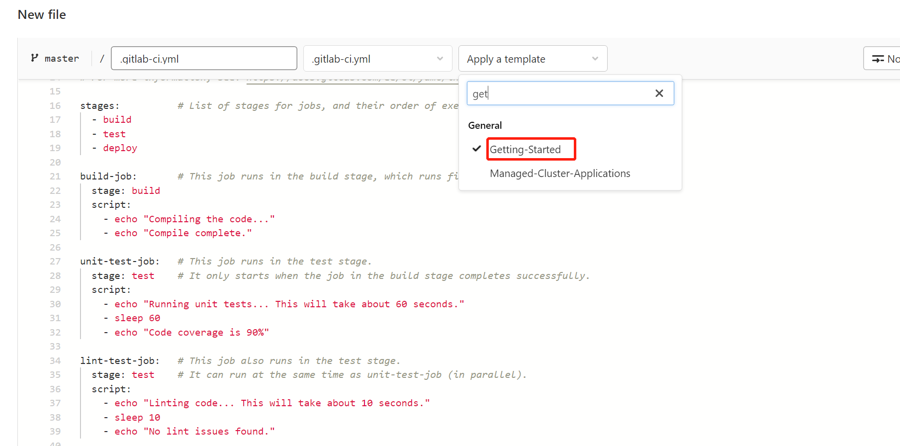Click the file name input field
900x446 pixels.
[204, 59]
